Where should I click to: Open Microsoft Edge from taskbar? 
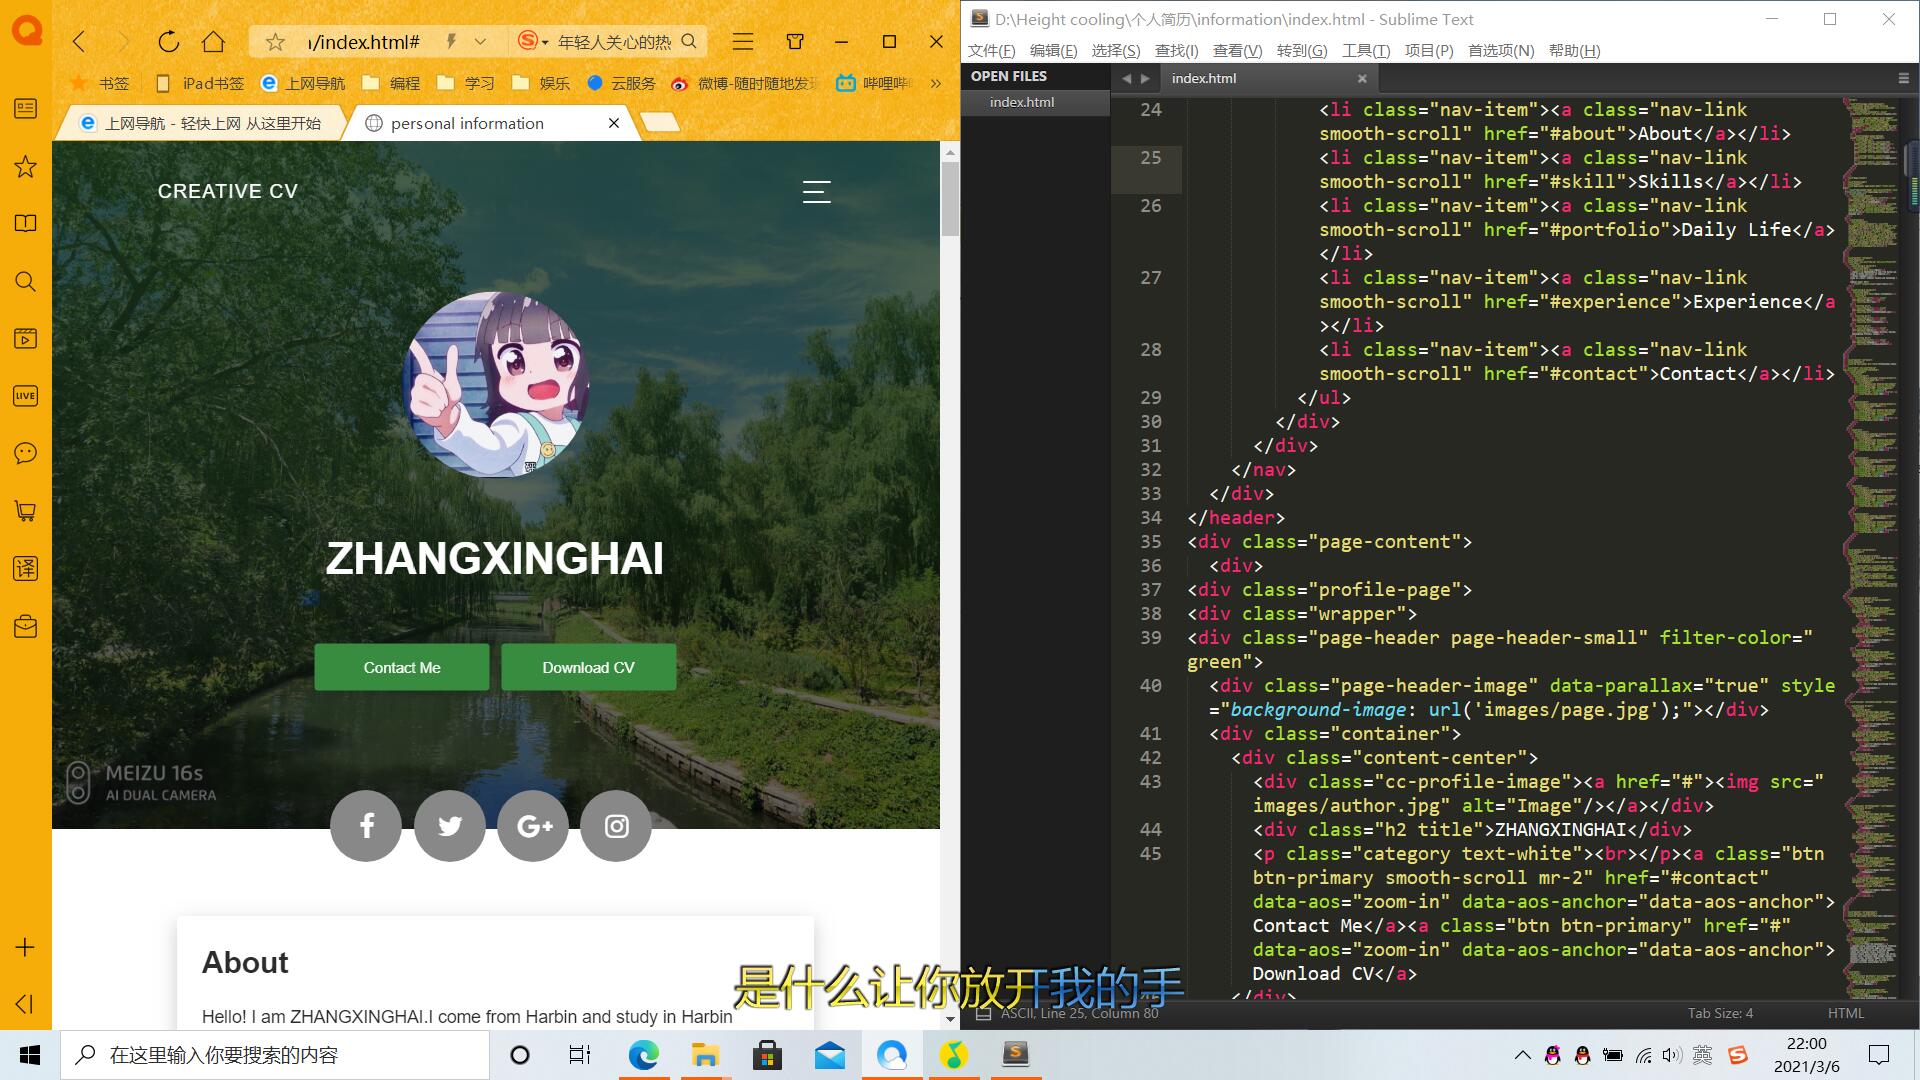(x=644, y=1055)
